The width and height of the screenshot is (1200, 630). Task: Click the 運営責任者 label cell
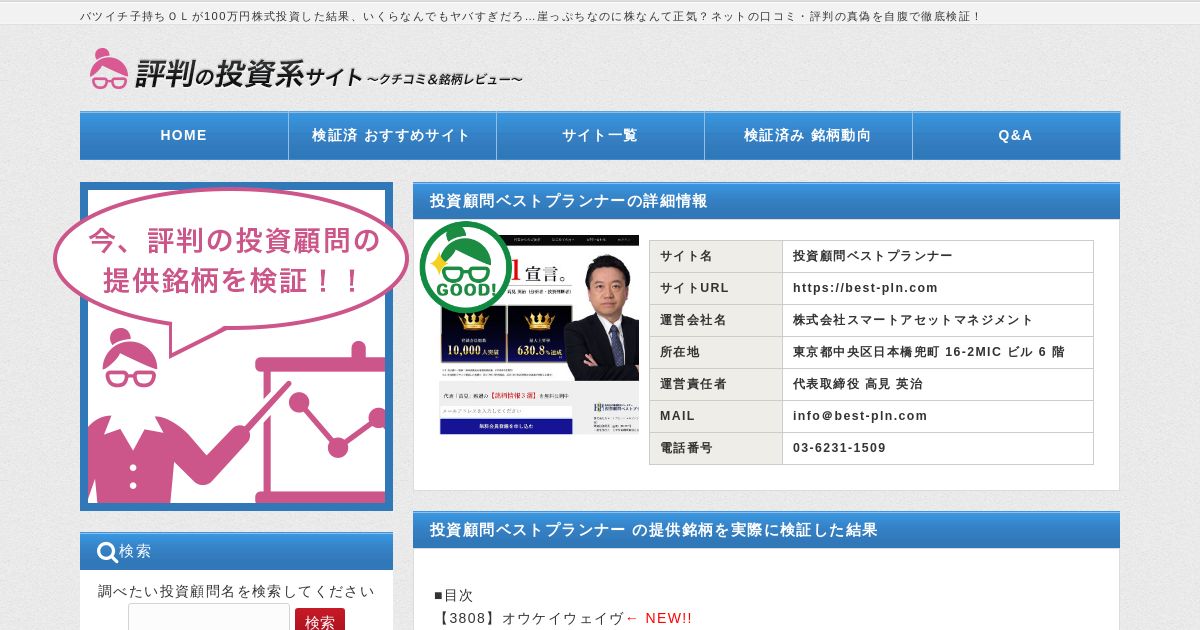(x=716, y=384)
